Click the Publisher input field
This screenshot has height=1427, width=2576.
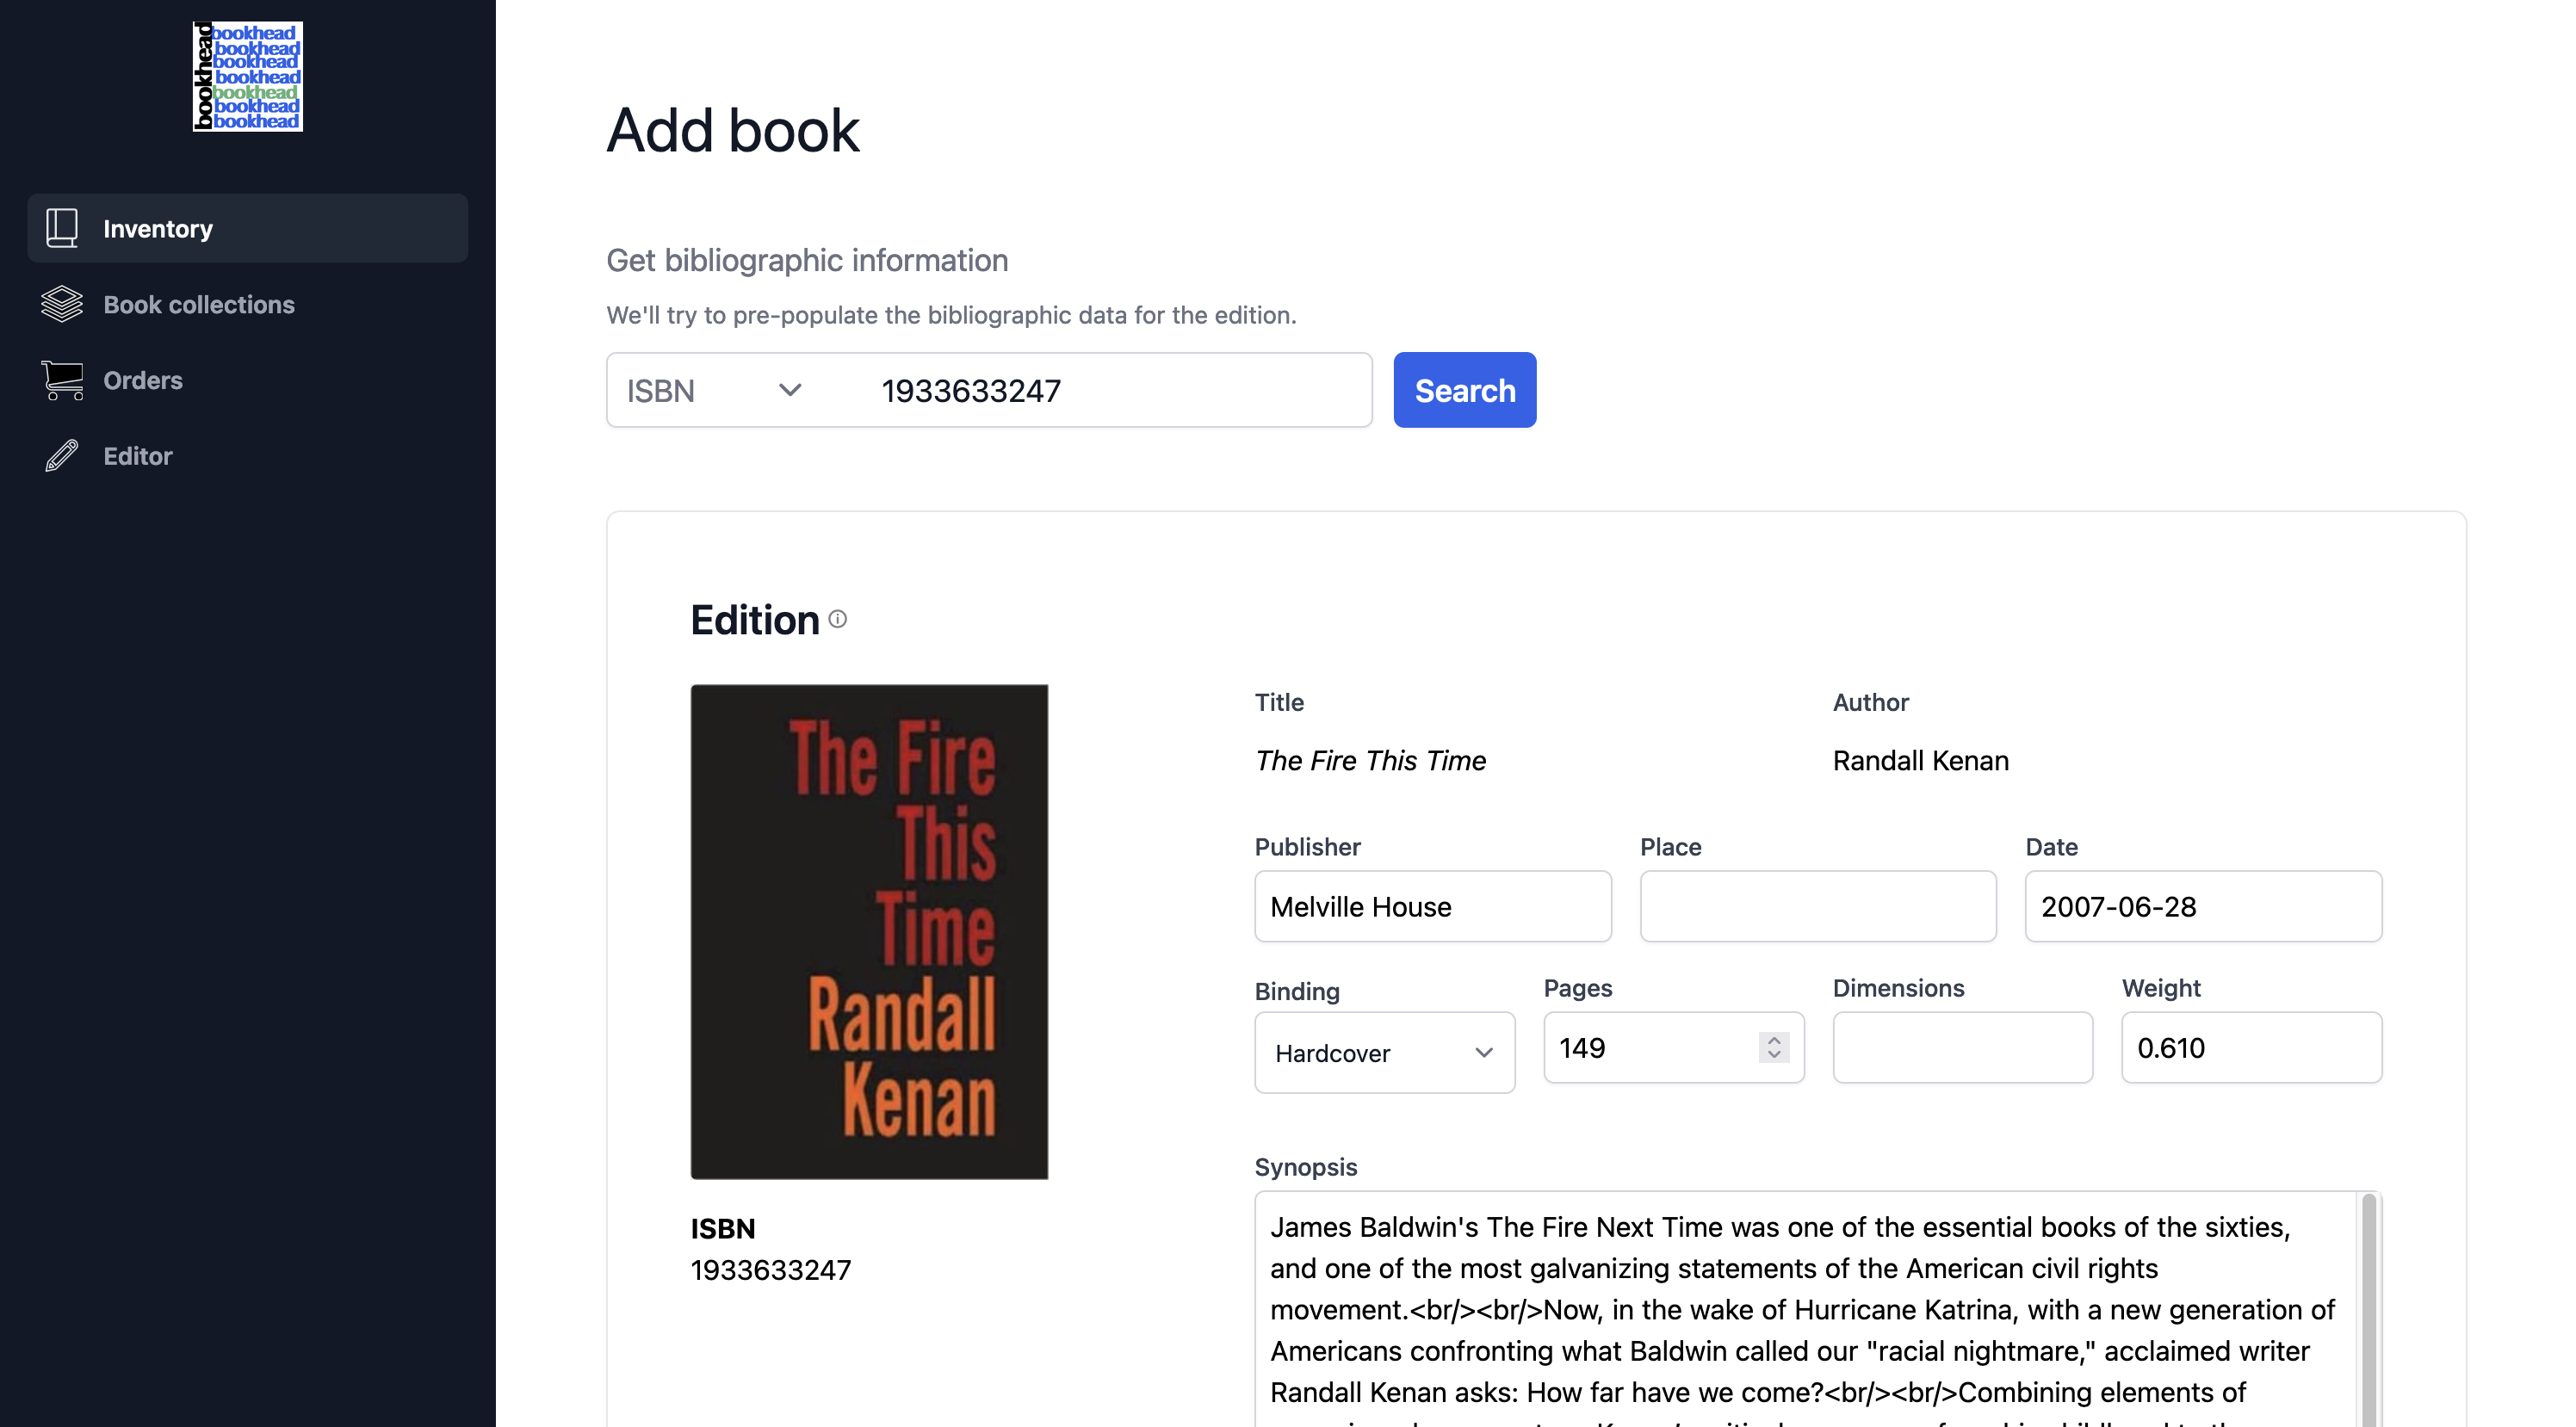click(x=1432, y=905)
